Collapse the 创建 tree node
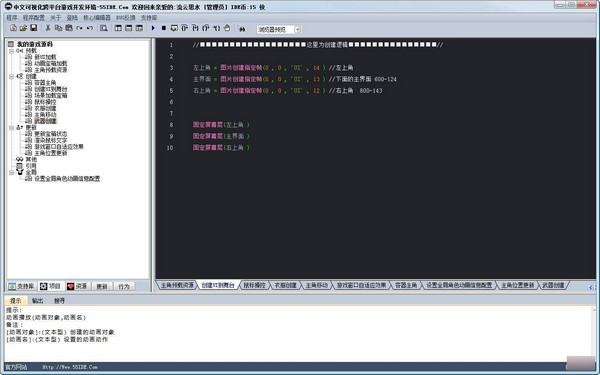This screenshot has height=375, width=600. click(11, 77)
